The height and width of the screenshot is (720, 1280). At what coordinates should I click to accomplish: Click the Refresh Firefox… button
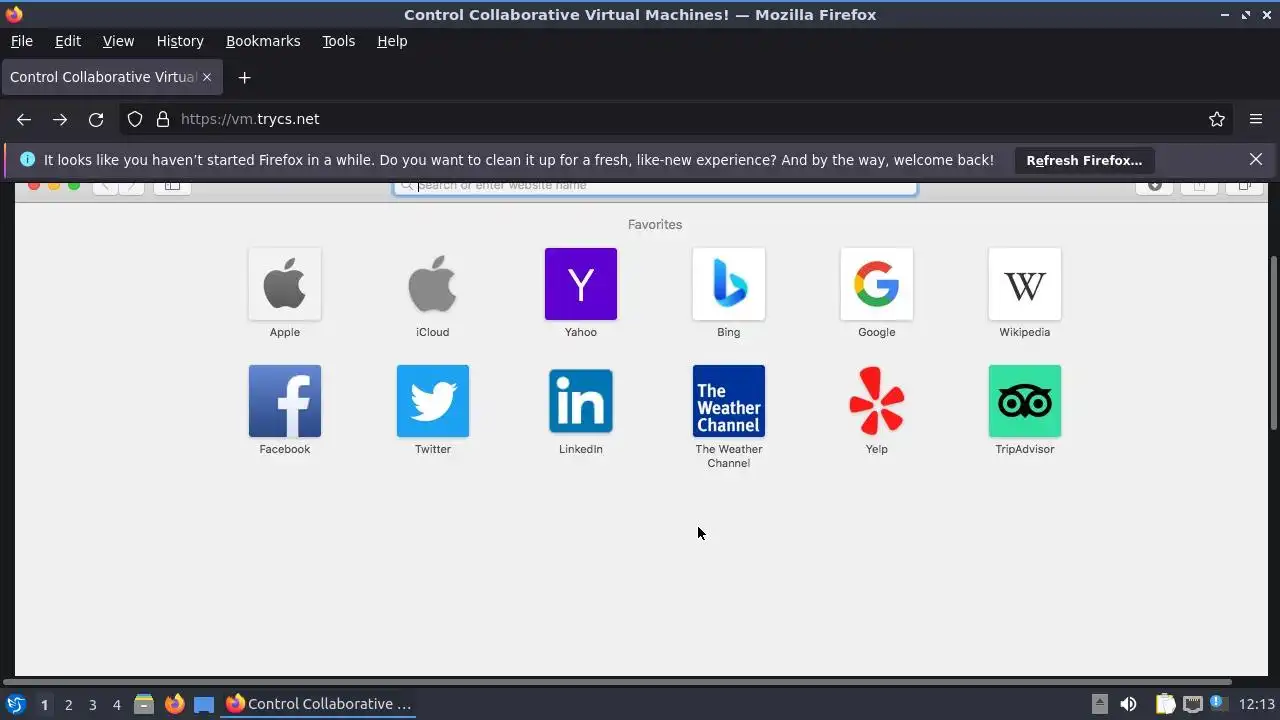coord(1084,160)
